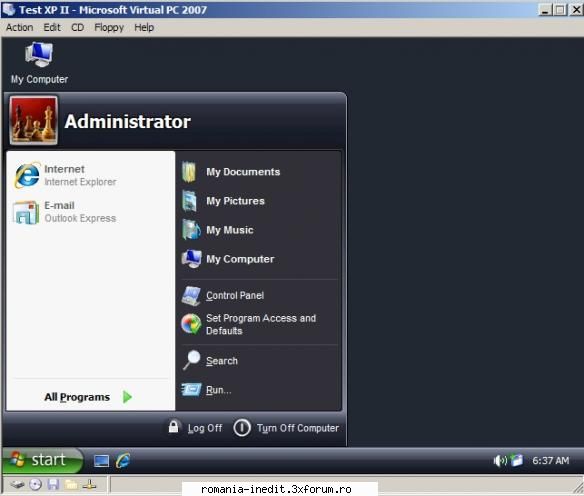584x496 pixels.
Task: Open Outlook Express E-mail entry
Action: (65, 212)
